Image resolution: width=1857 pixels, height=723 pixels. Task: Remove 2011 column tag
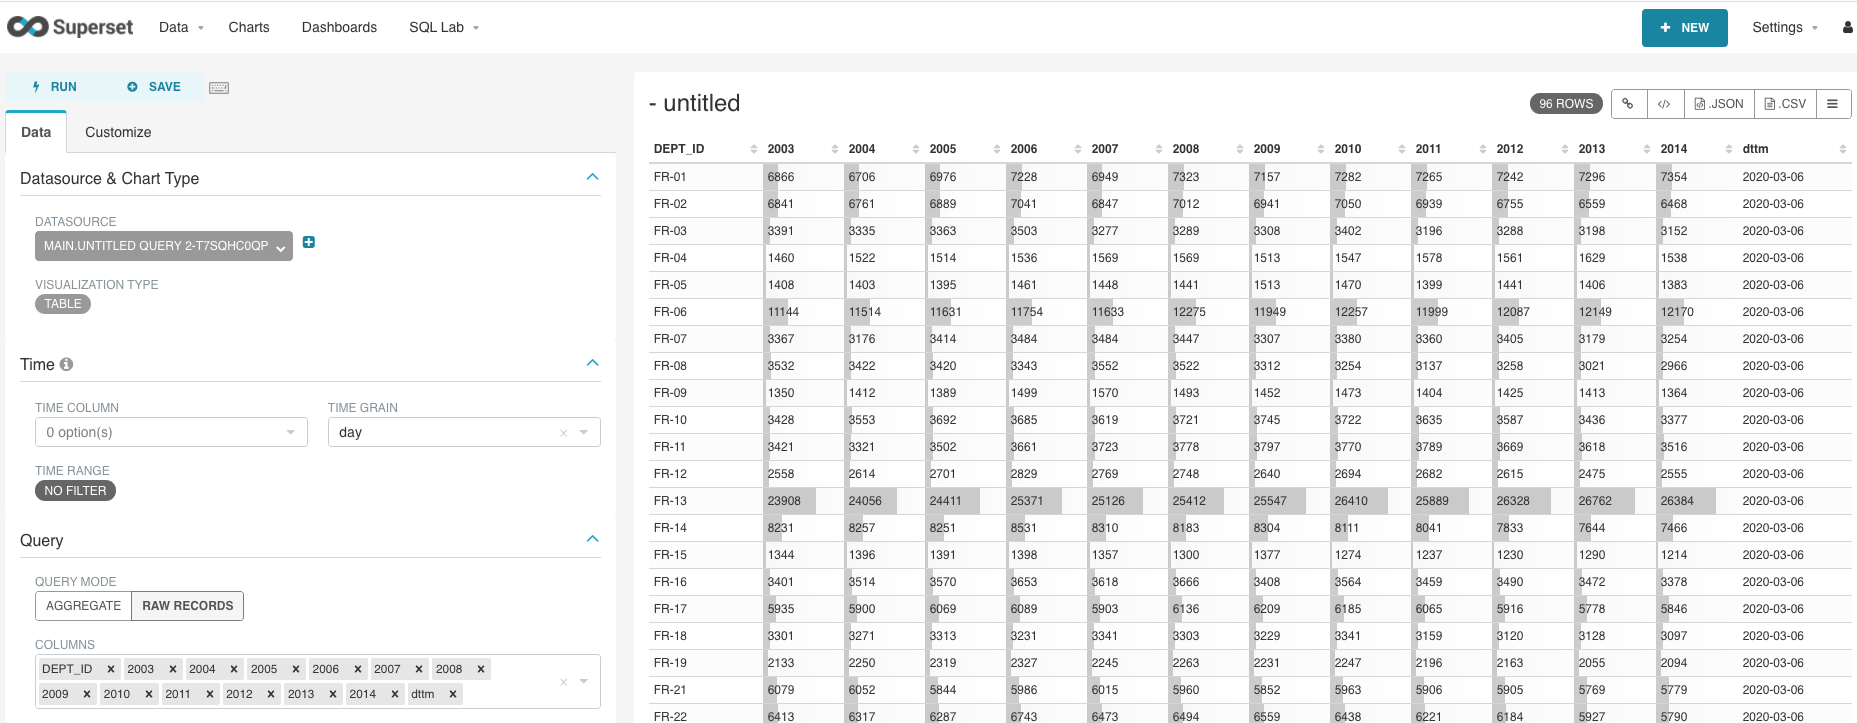click(x=210, y=694)
